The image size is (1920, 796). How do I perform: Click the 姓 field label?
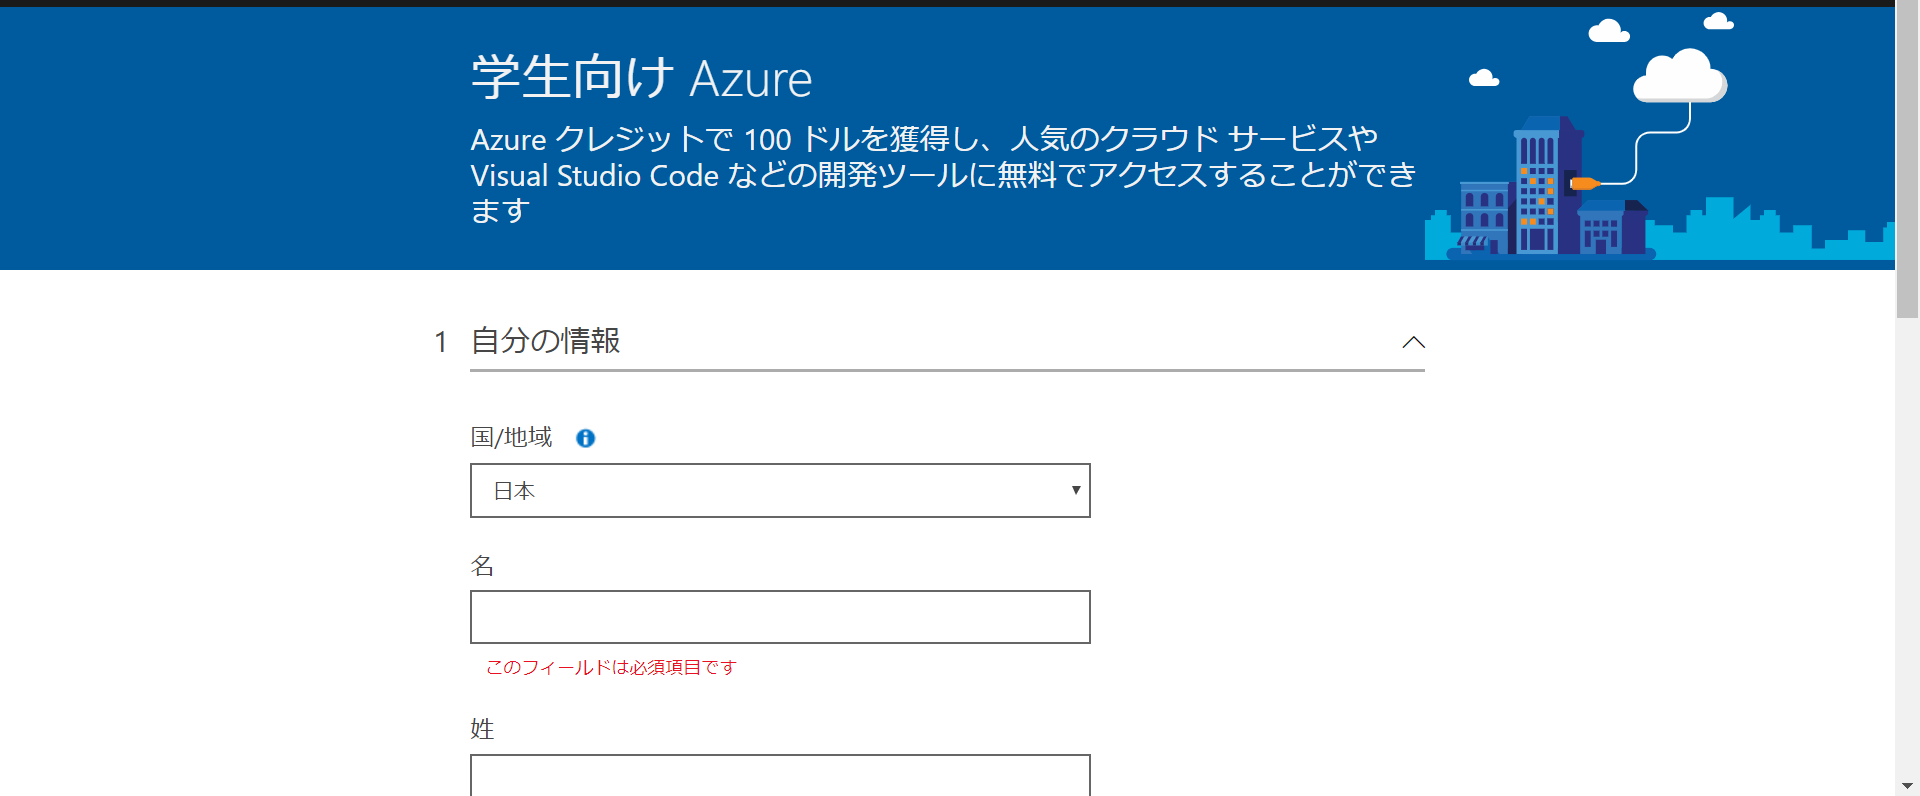pos(482,729)
